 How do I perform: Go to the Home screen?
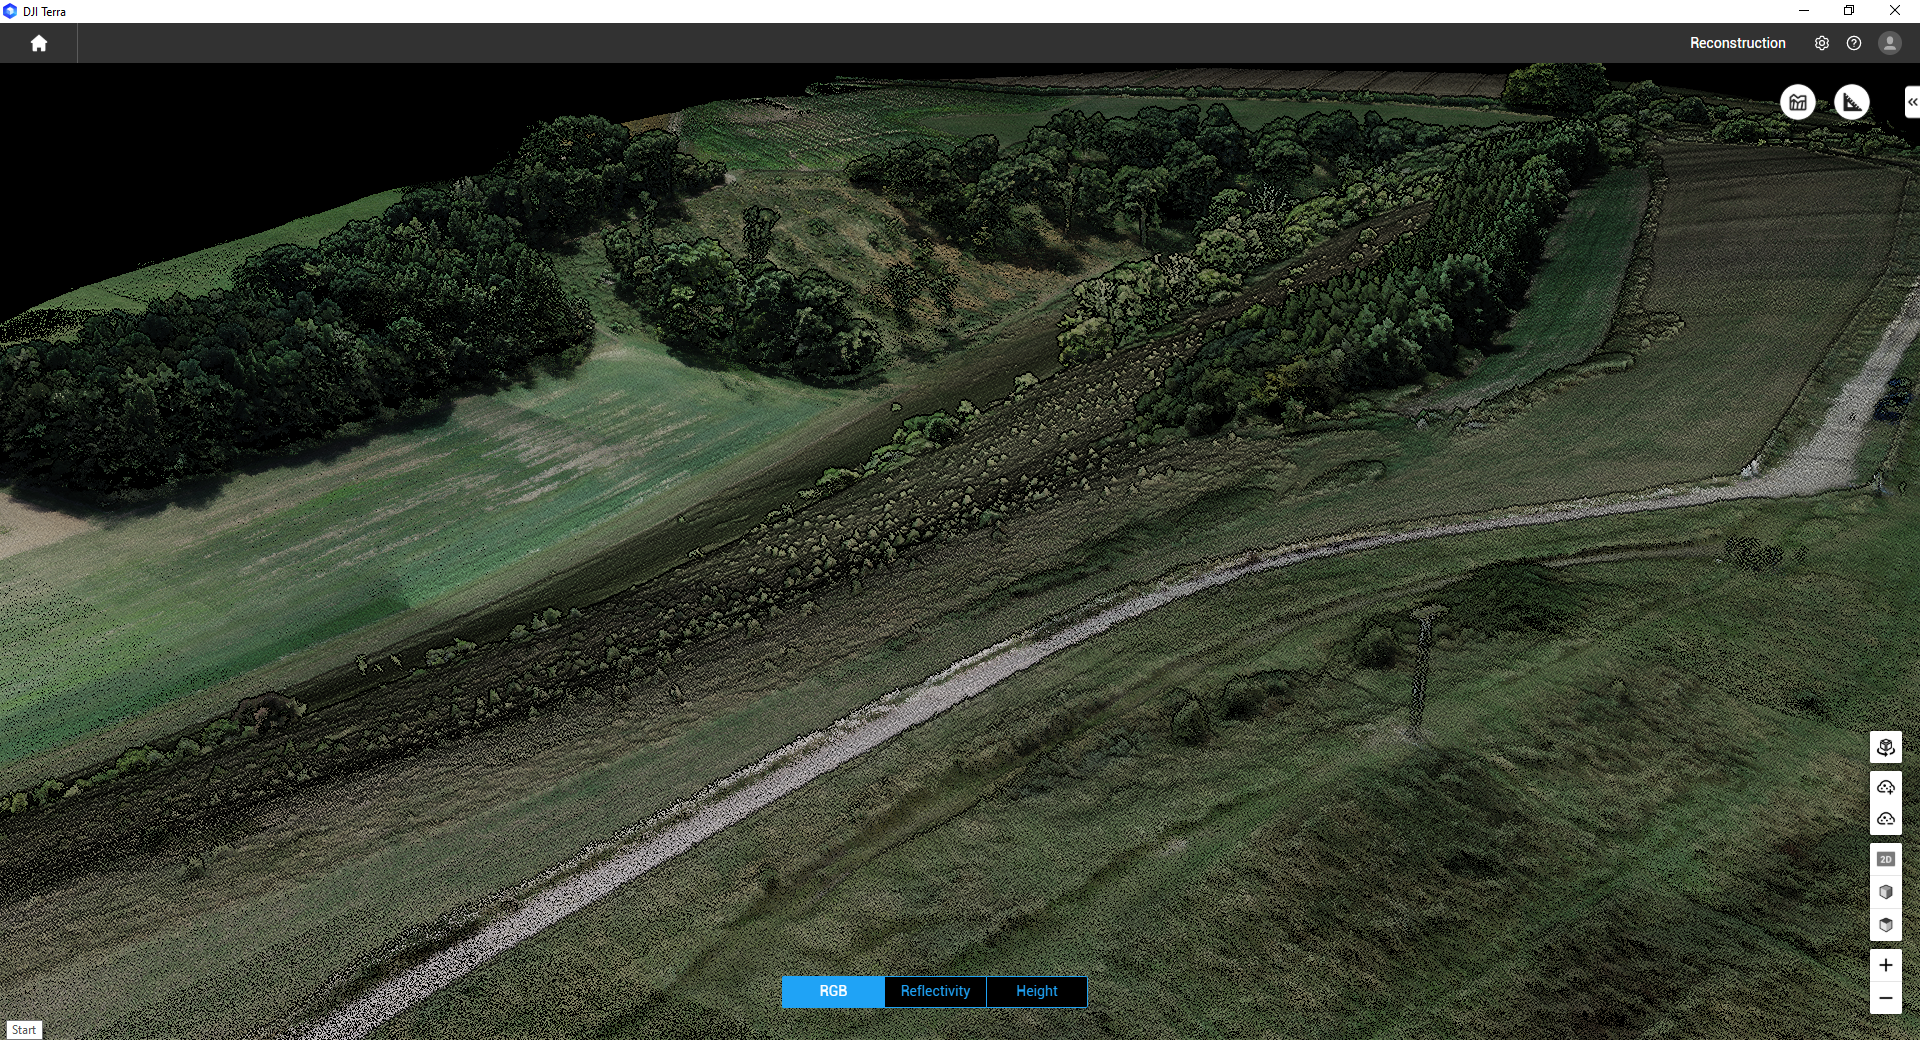[x=39, y=43]
